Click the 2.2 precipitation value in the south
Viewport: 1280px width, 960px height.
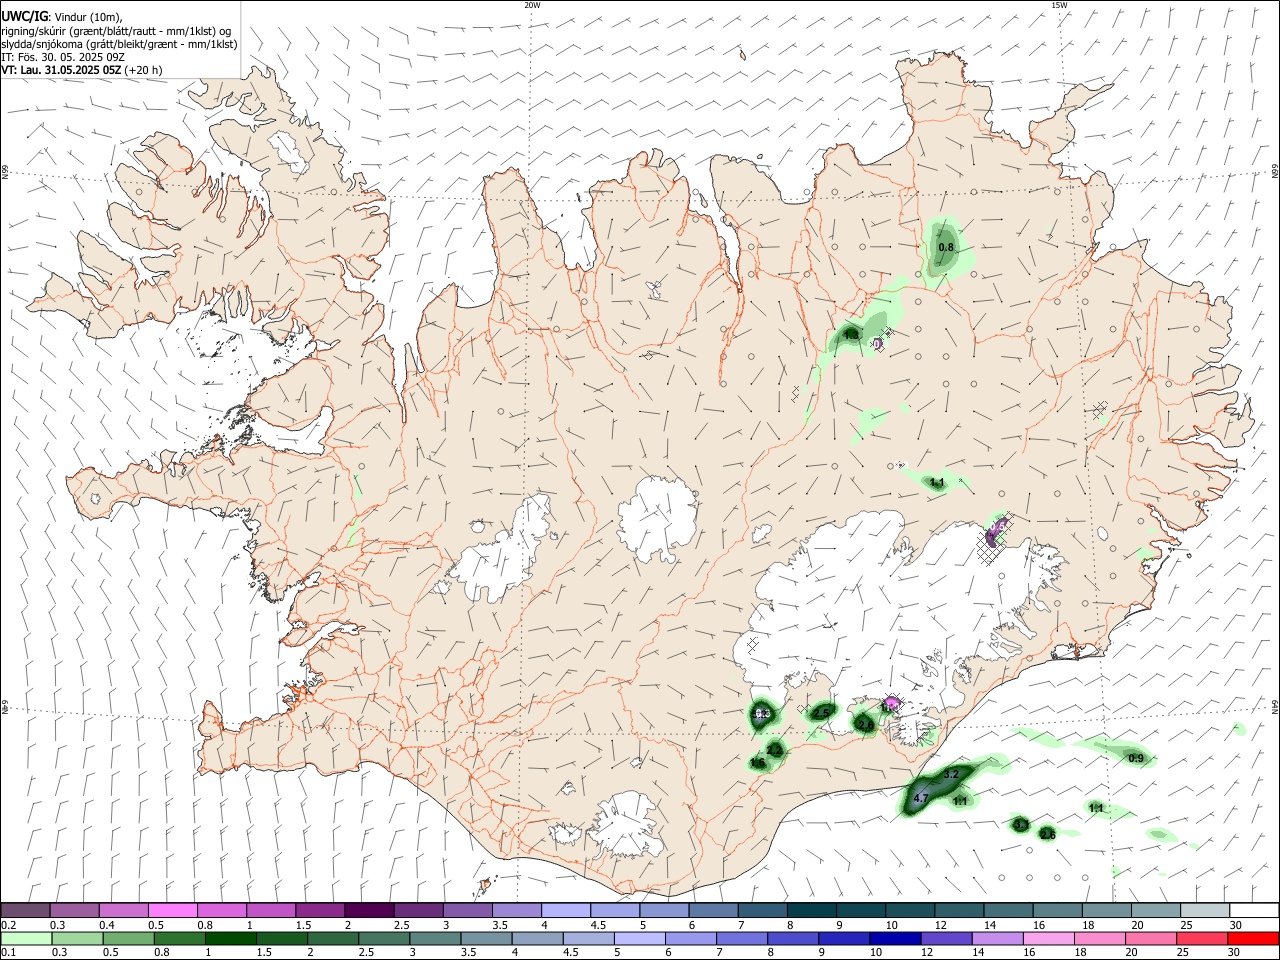tap(775, 750)
